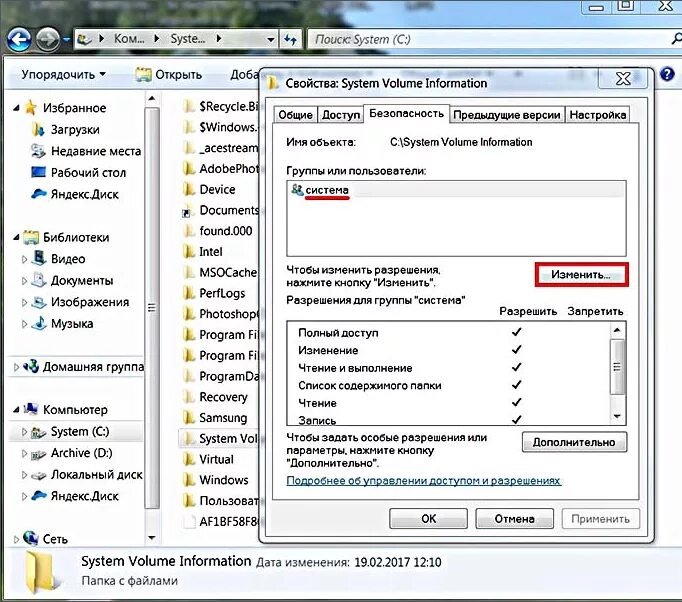Click the Полный доступ permission row
This screenshot has width=682, height=602.
[450, 333]
